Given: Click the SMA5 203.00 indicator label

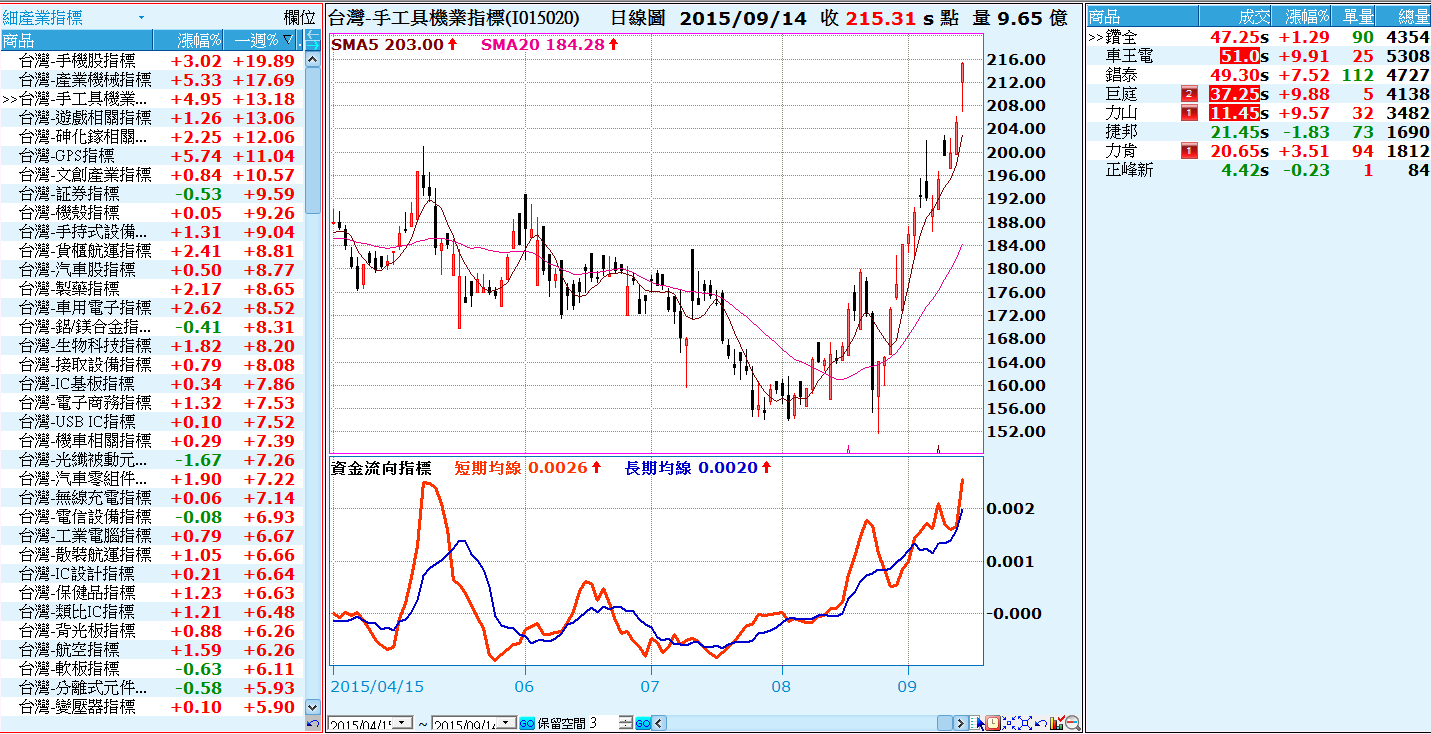Looking at the screenshot, I should click(x=394, y=44).
